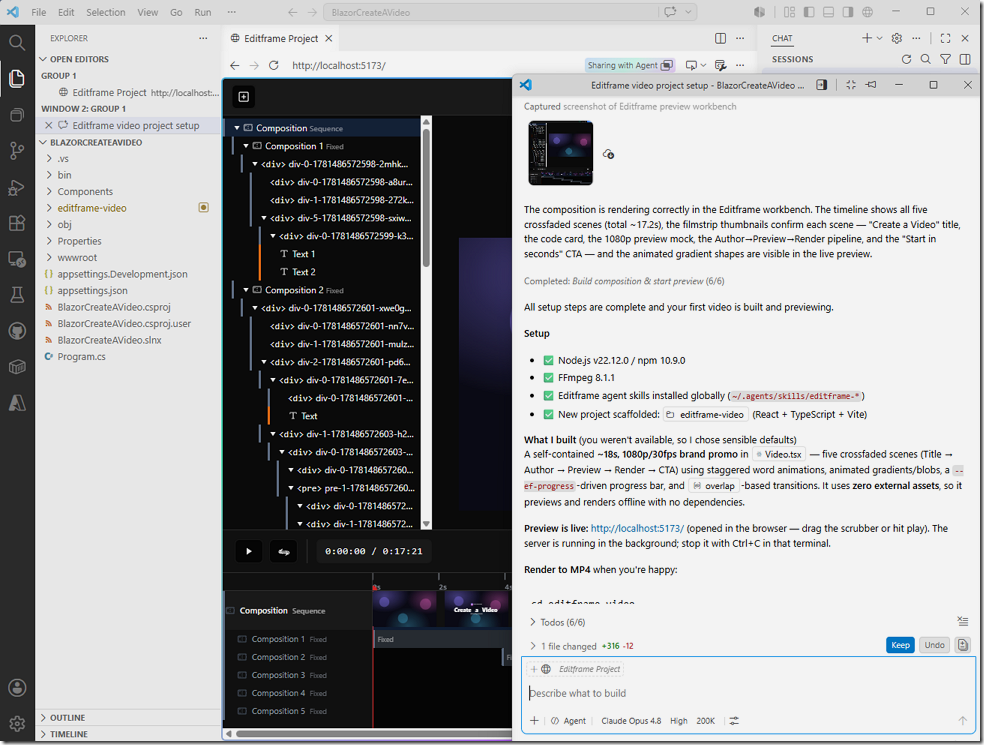Open the http://localhost:5173/ link in chat
This screenshot has height=745, width=984.
(x=637, y=528)
